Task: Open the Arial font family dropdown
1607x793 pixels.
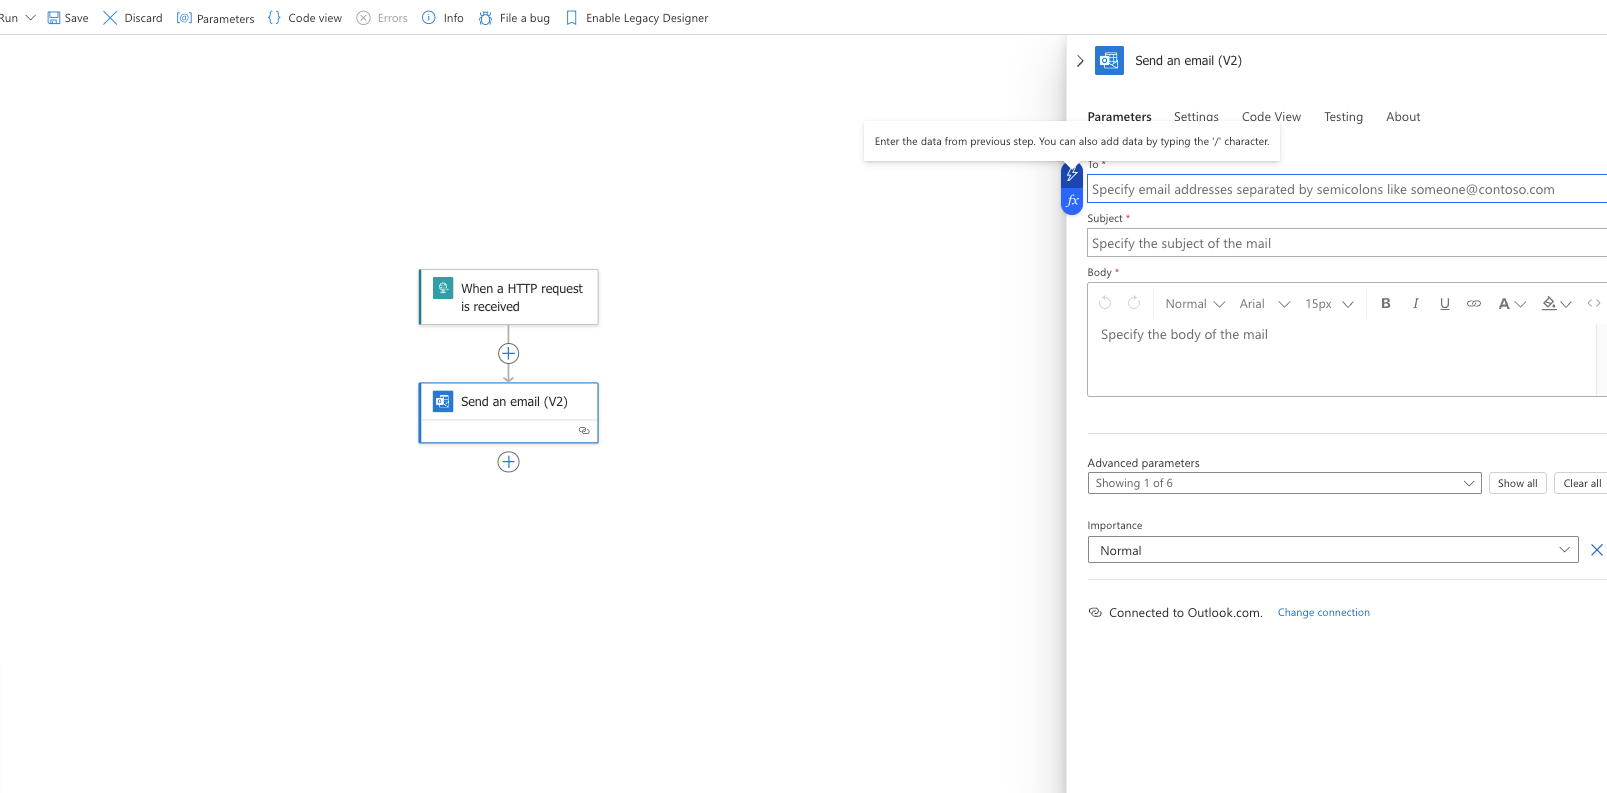Action: (x=1264, y=304)
